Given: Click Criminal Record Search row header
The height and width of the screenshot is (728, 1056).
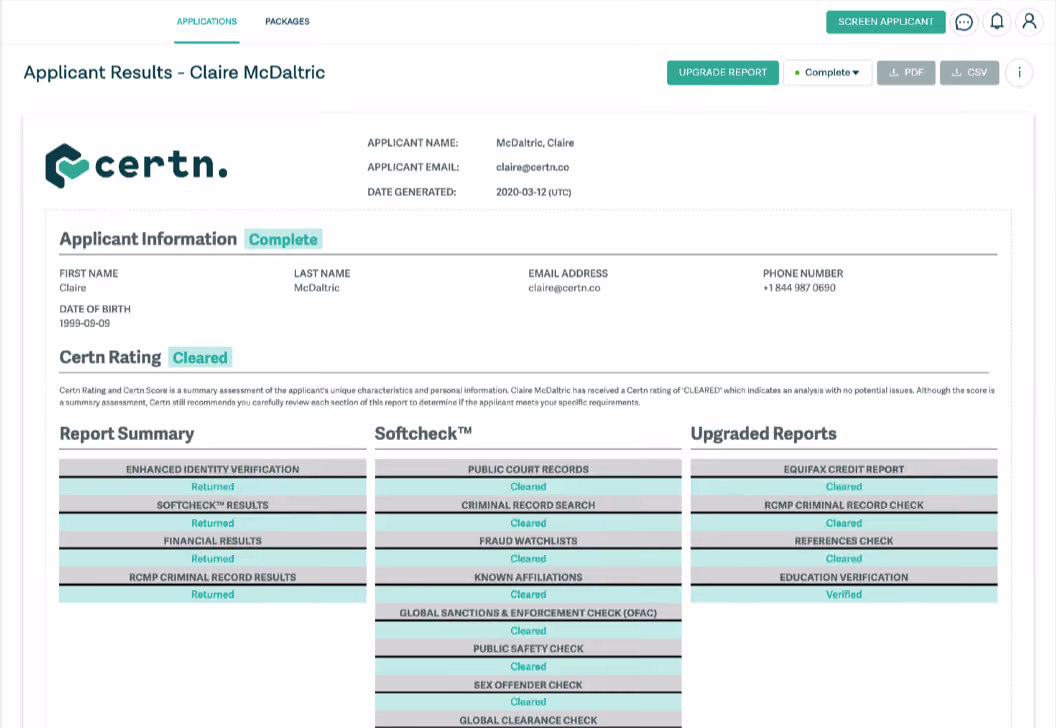Looking at the screenshot, I should [528, 505].
